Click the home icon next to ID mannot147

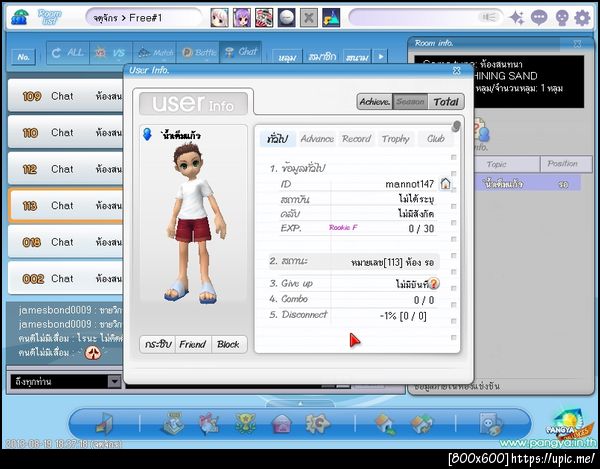[x=445, y=184]
